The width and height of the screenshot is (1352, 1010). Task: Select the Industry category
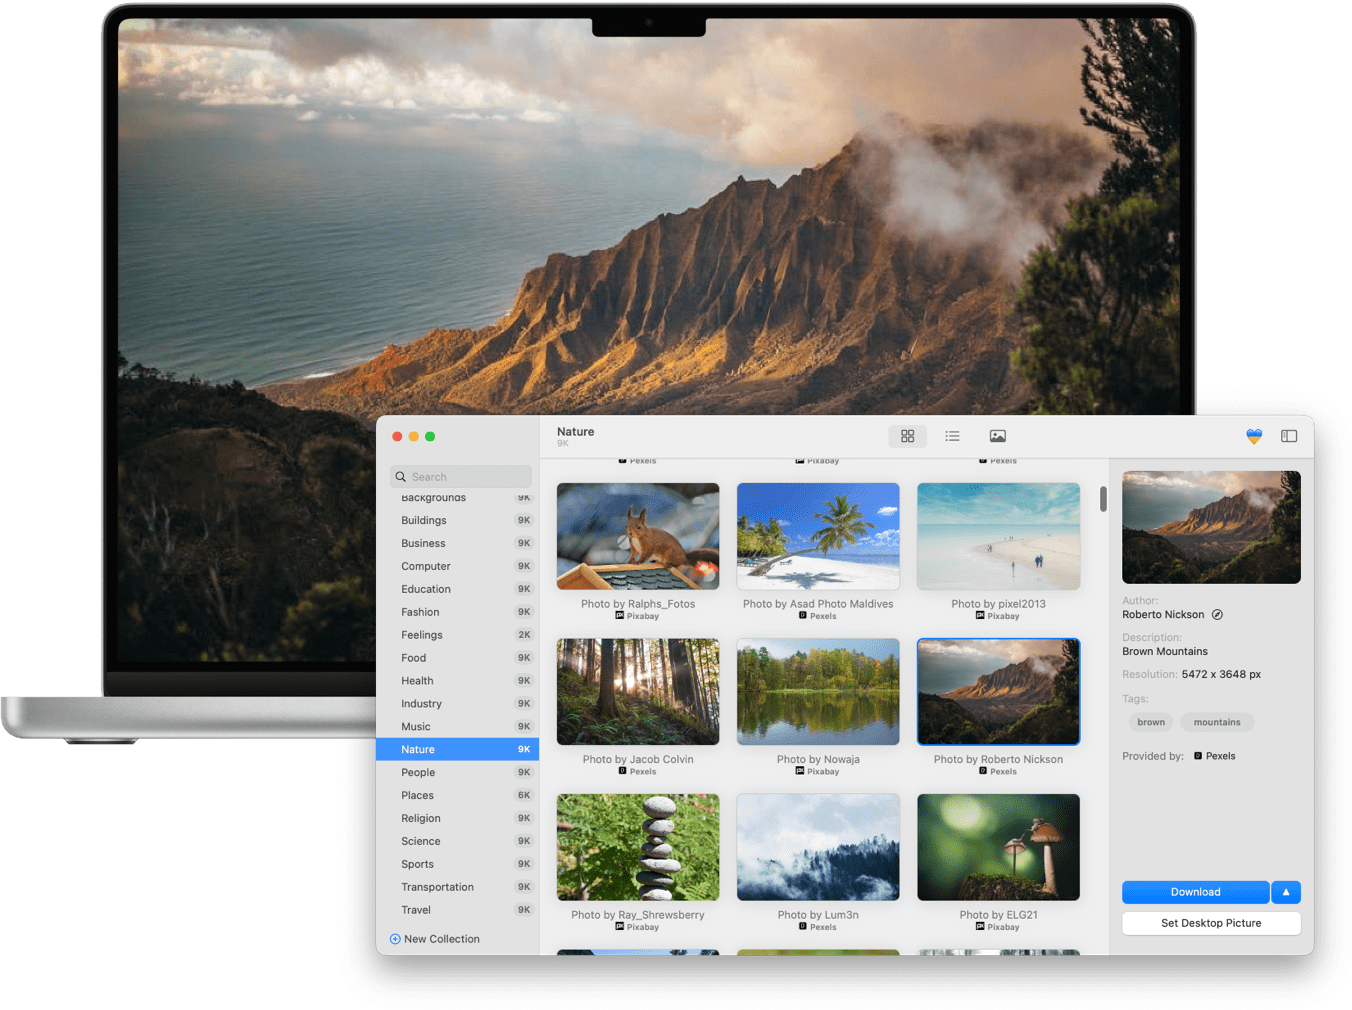click(x=457, y=704)
